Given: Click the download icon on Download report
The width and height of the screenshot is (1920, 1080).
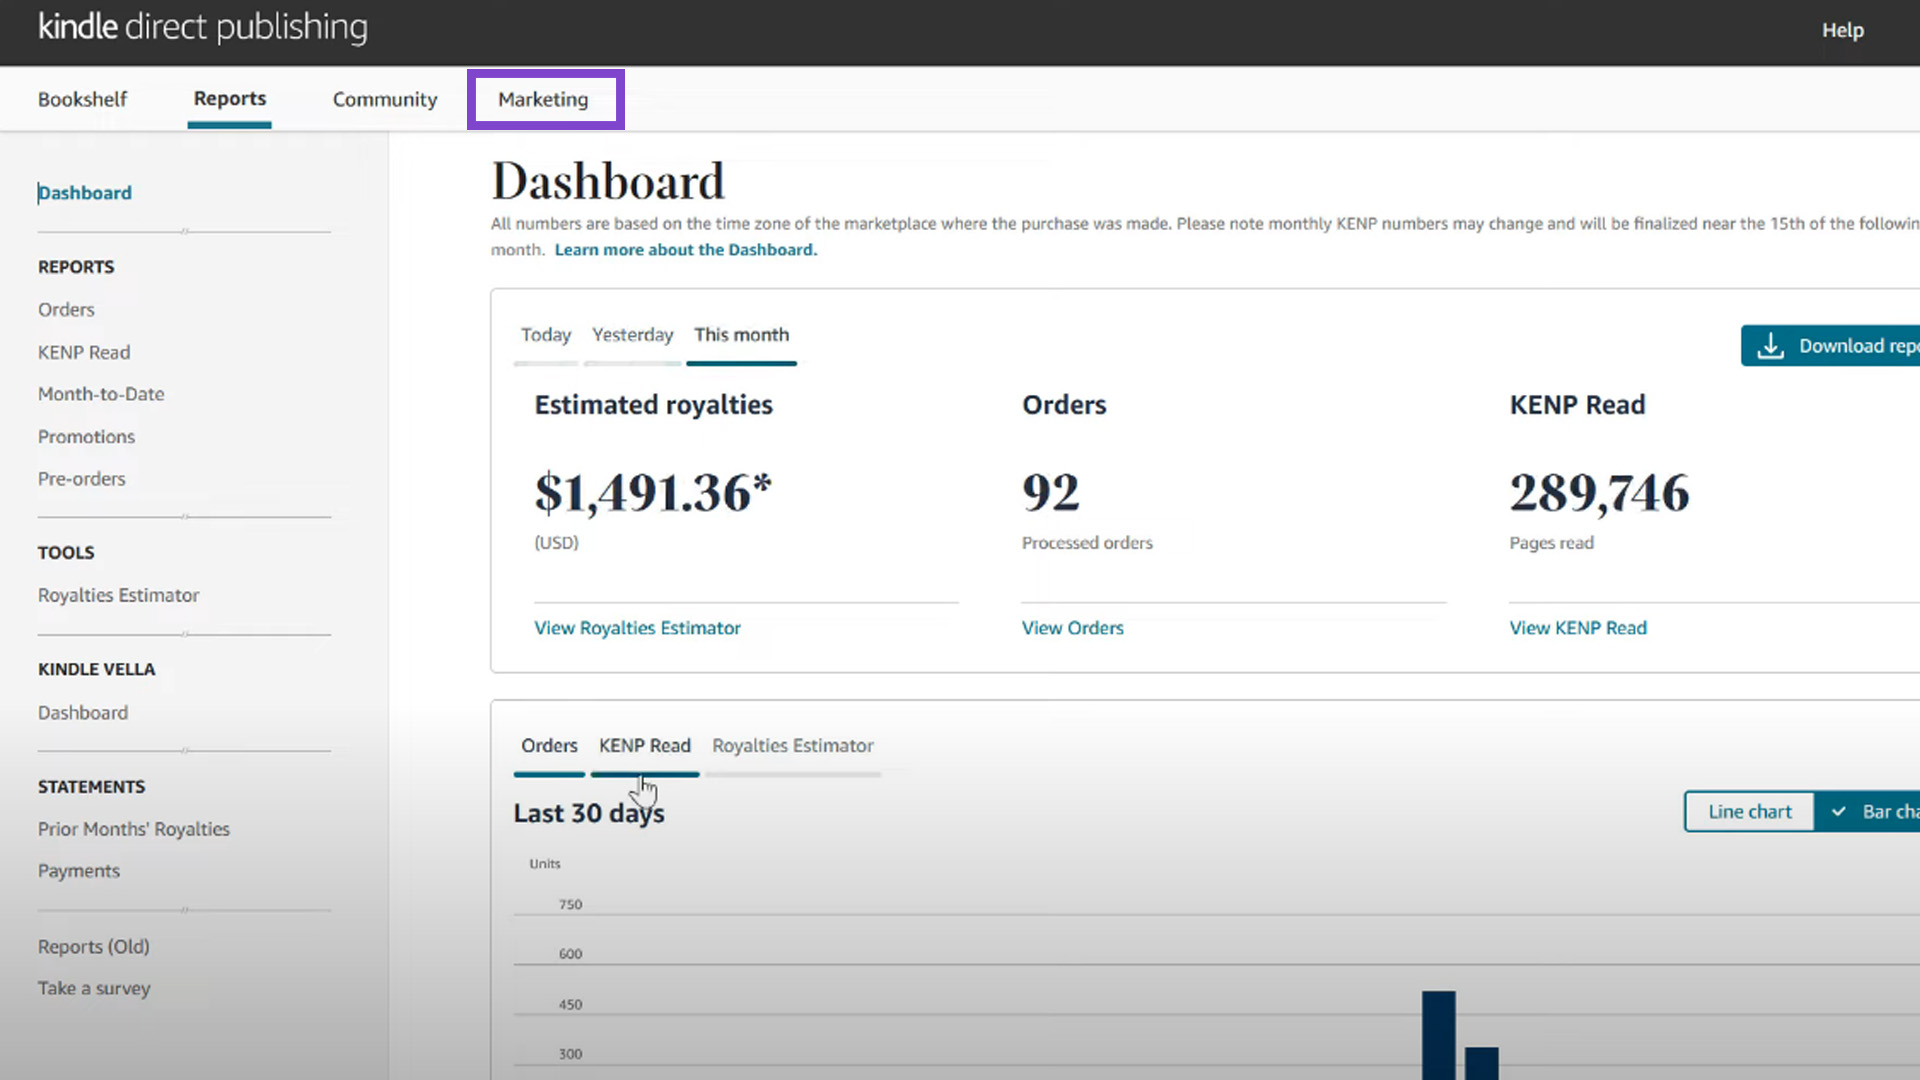Looking at the screenshot, I should tap(1770, 346).
